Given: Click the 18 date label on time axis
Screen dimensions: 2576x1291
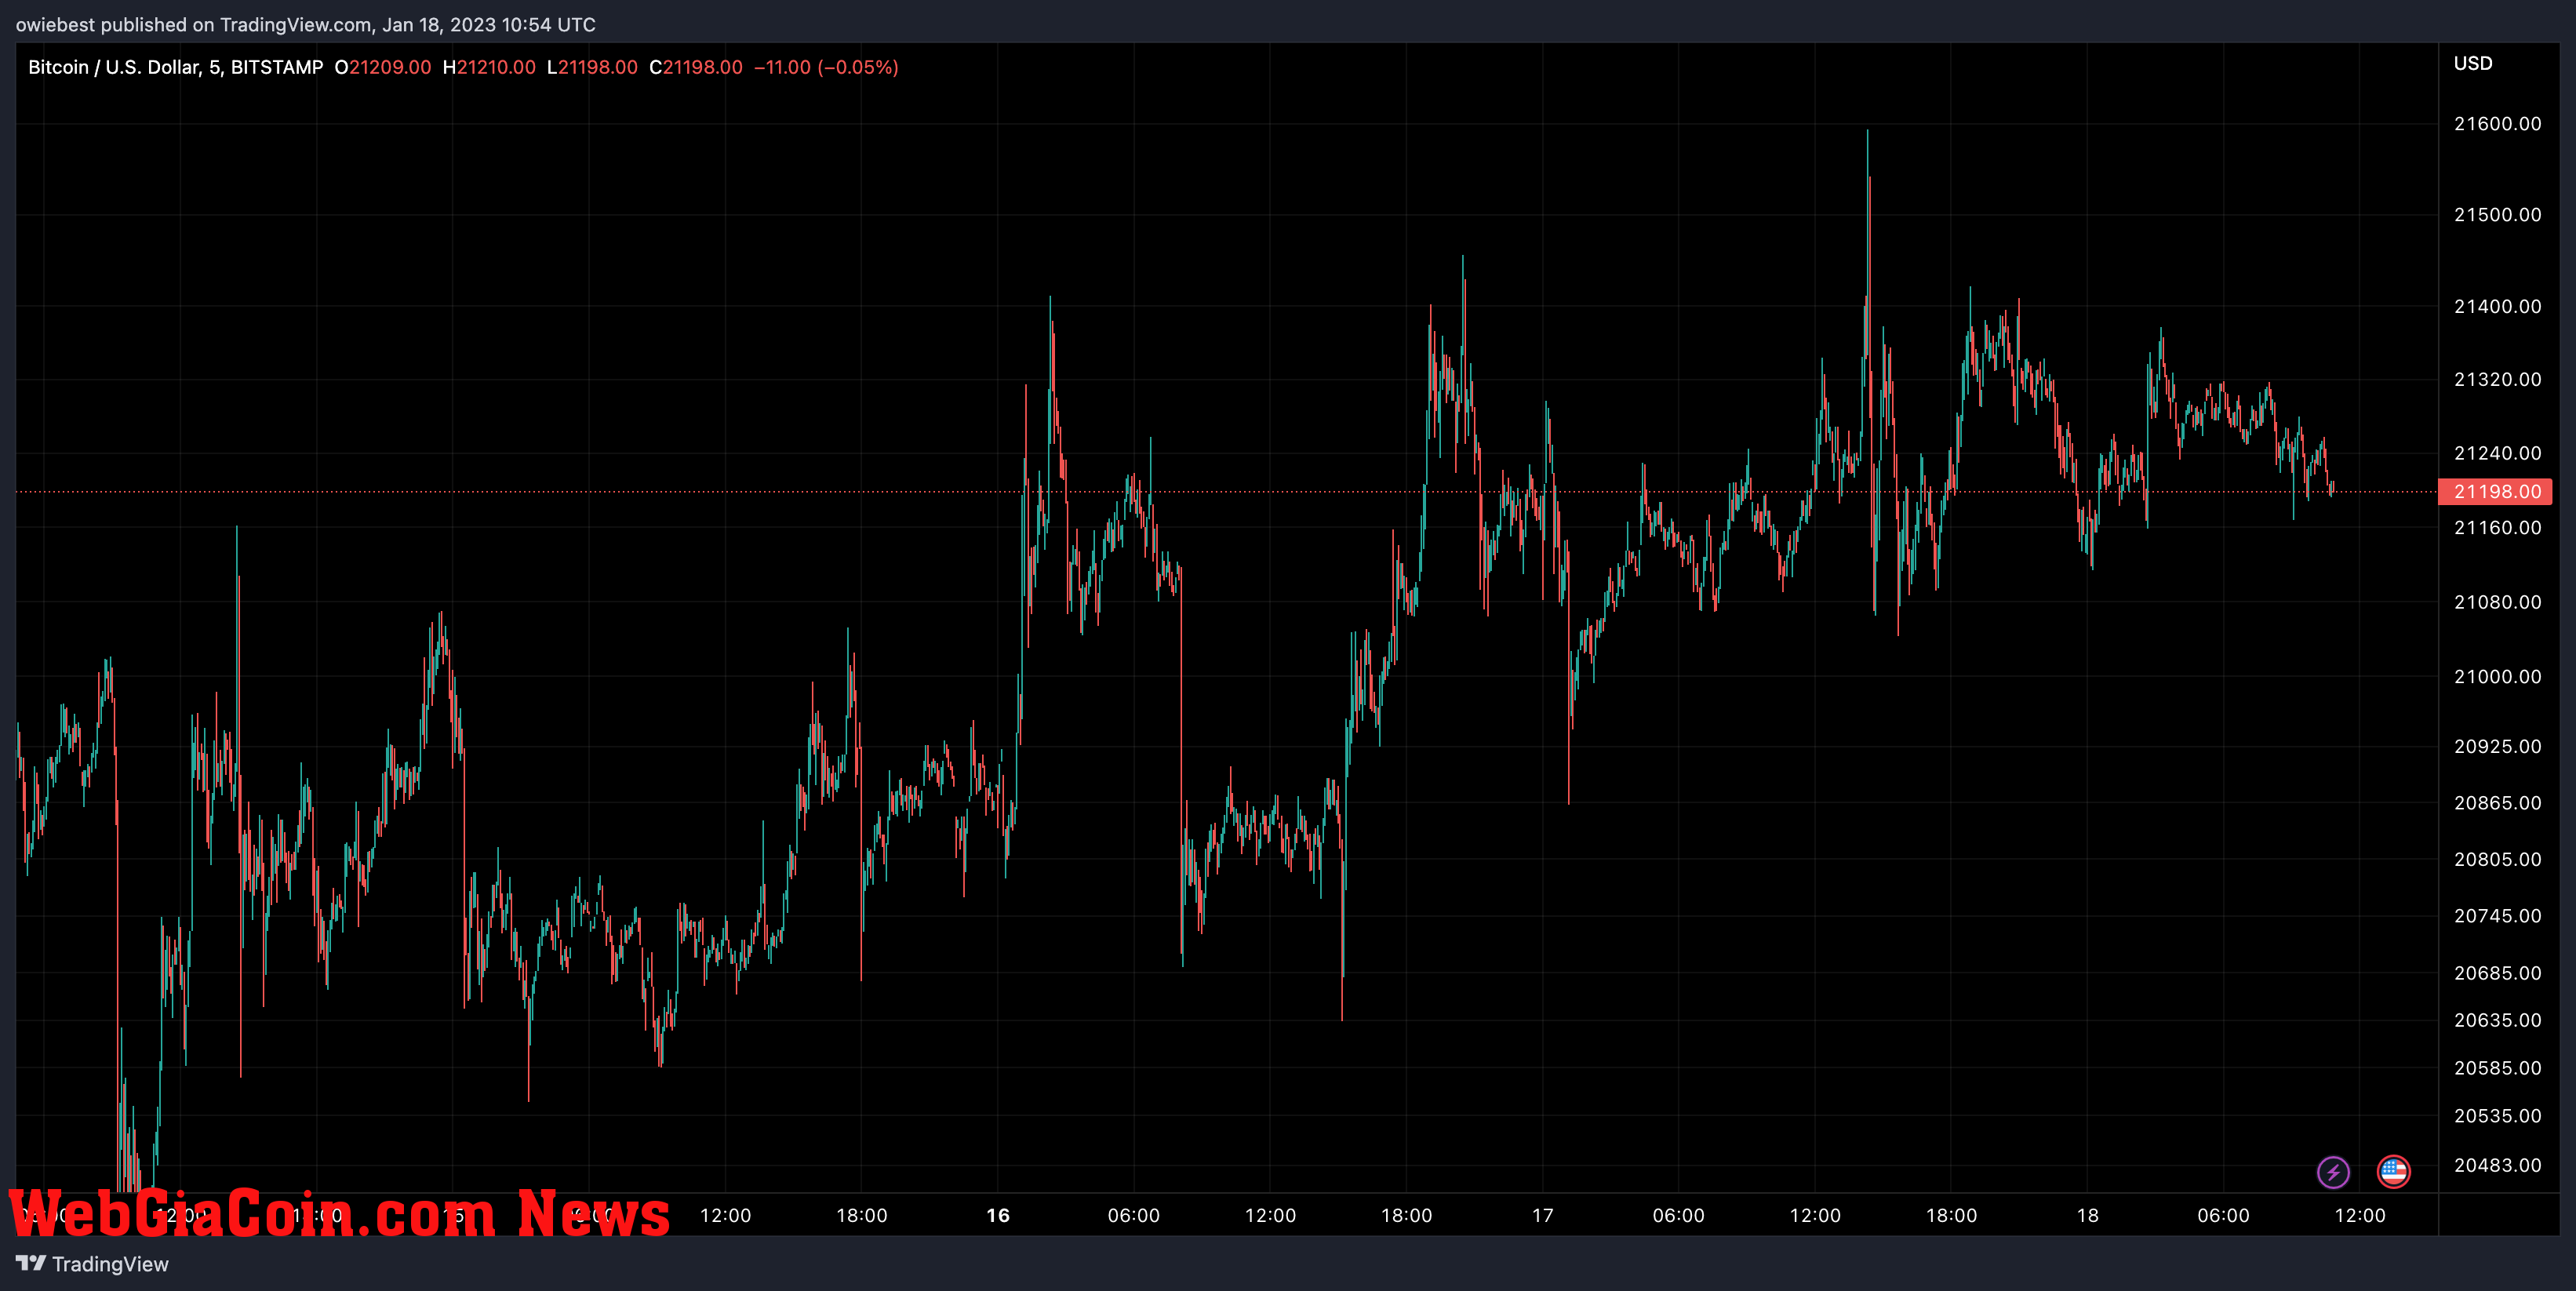Looking at the screenshot, I should 2088,1216.
